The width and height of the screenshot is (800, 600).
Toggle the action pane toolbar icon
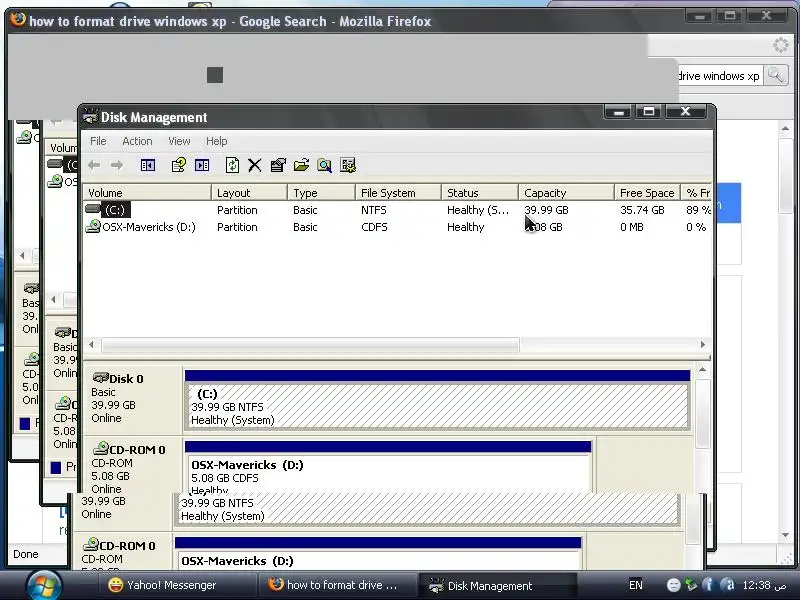click(202, 165)
